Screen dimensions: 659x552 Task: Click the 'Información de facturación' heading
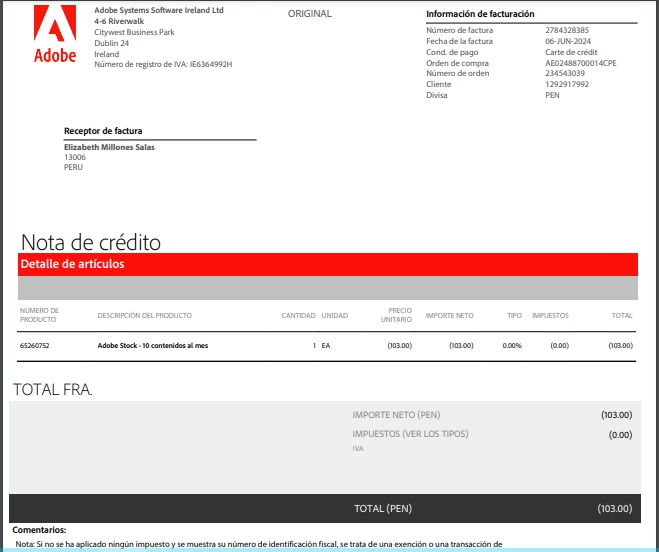[x=480, y=14]
